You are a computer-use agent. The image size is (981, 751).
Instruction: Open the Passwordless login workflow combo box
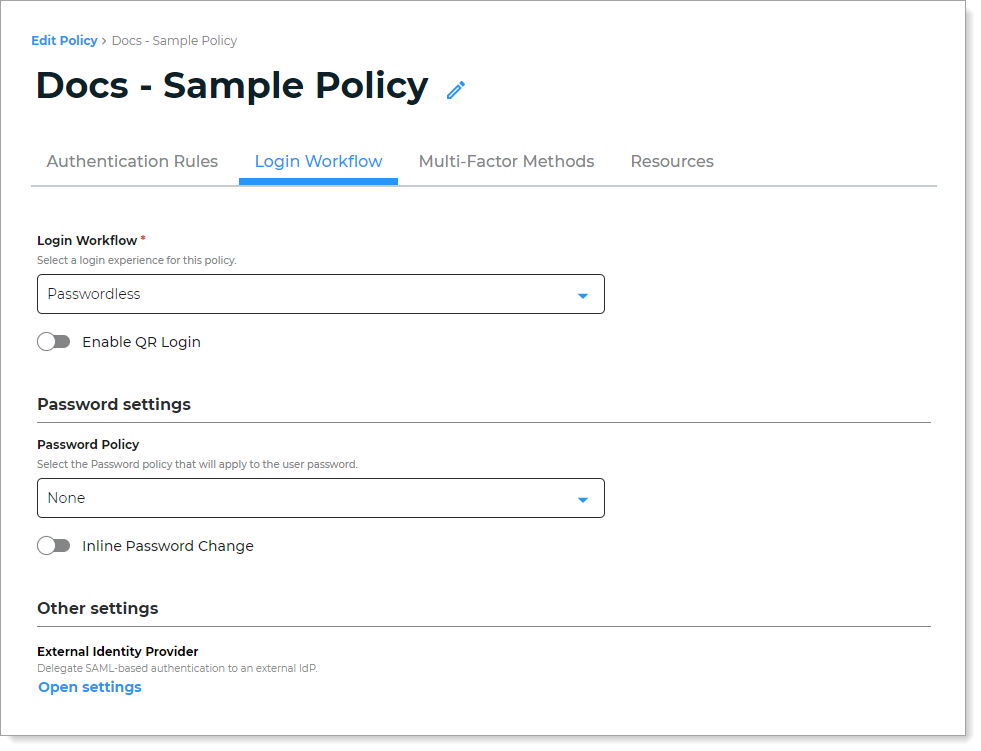point(320,295)
